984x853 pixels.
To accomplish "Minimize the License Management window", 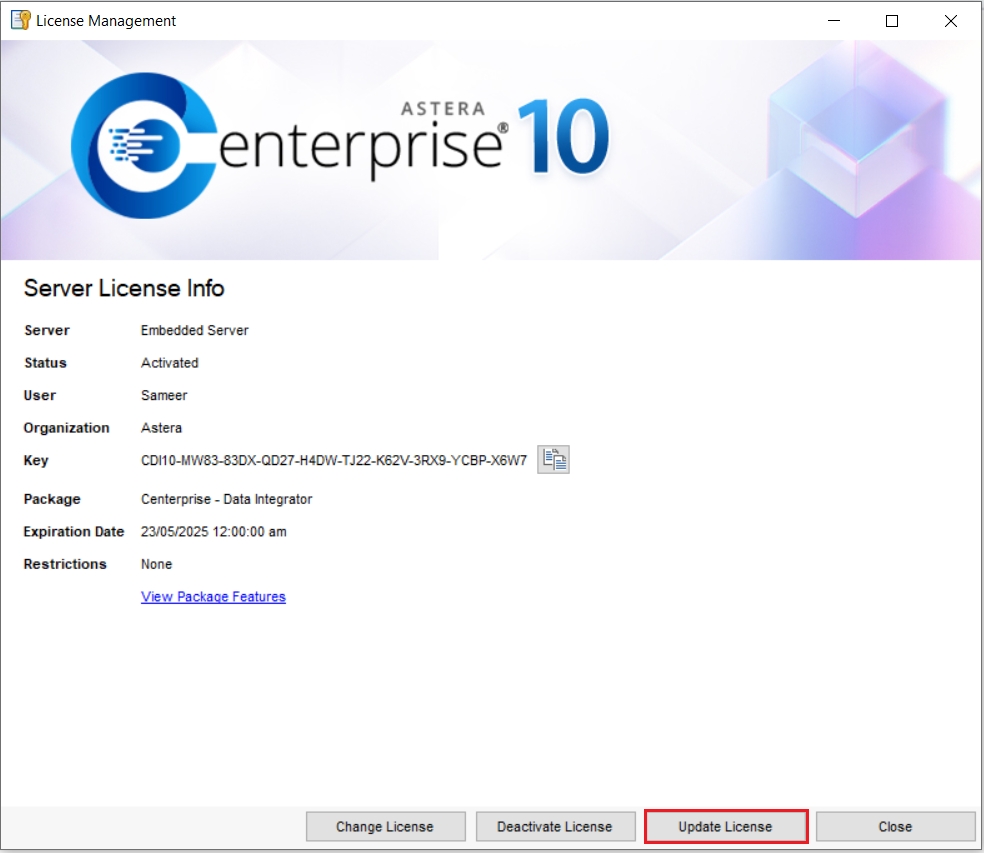I will [x=834, y=21].
